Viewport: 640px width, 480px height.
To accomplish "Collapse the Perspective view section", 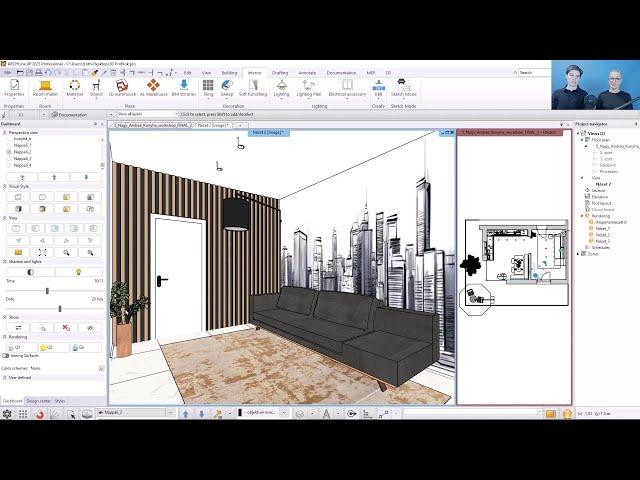I will pos(5,133).
